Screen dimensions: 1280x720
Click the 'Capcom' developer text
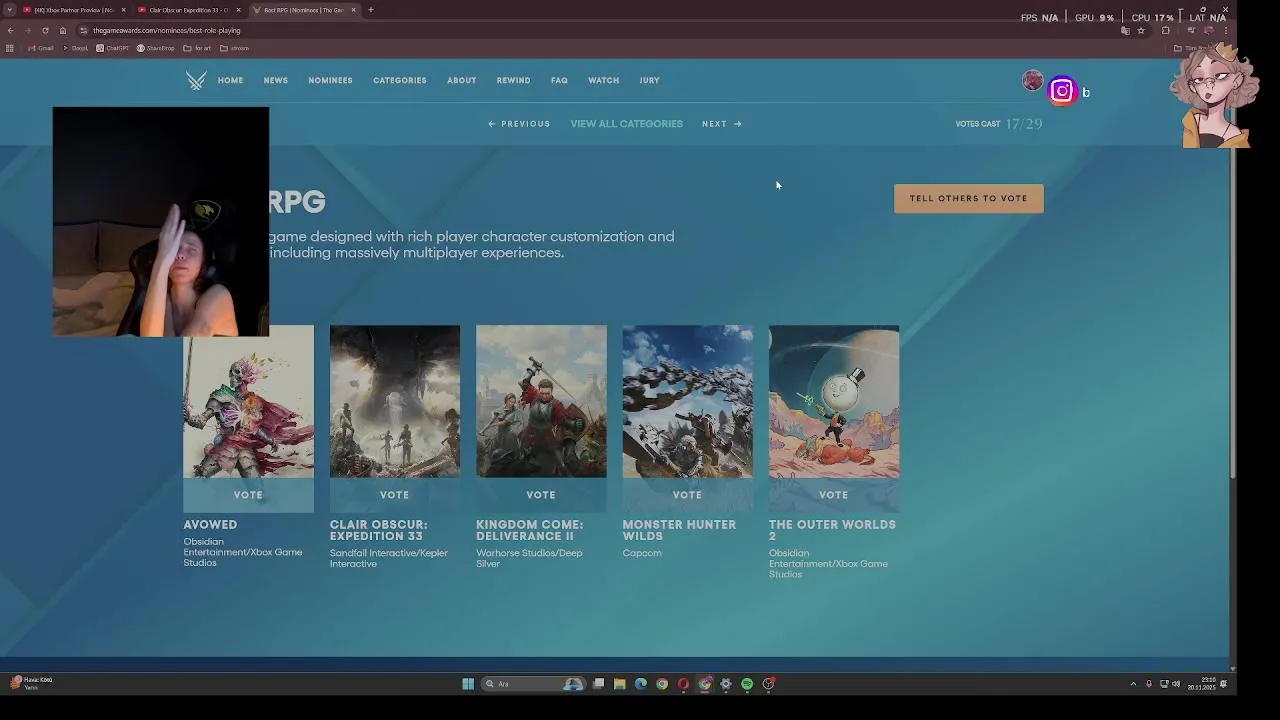642,553
